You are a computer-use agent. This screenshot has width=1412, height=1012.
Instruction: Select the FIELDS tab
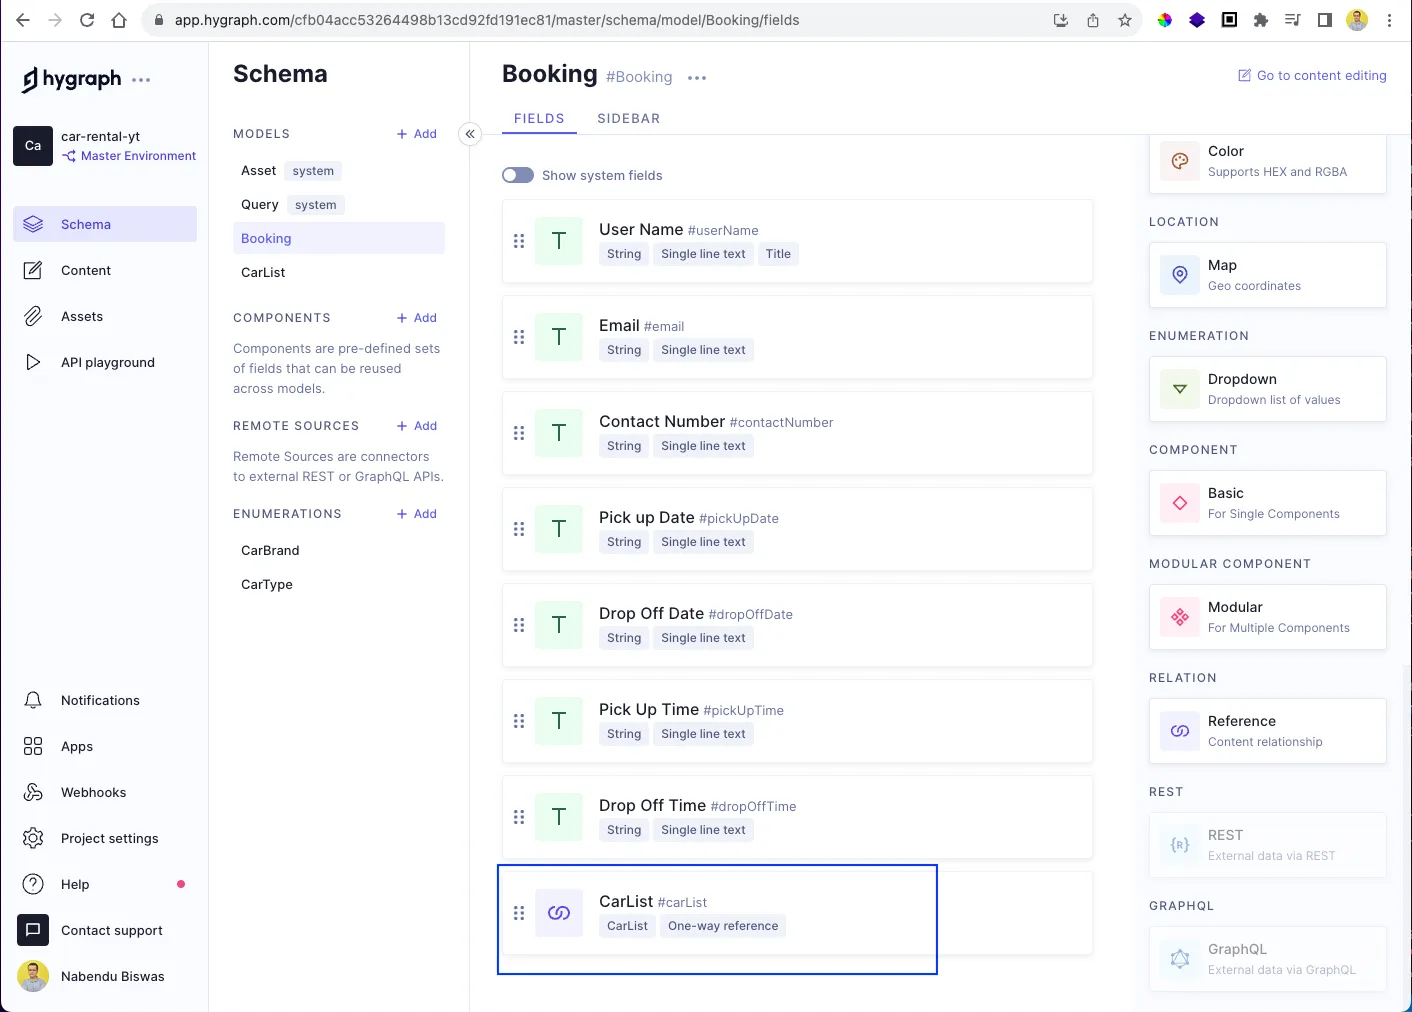pos(539,118)
